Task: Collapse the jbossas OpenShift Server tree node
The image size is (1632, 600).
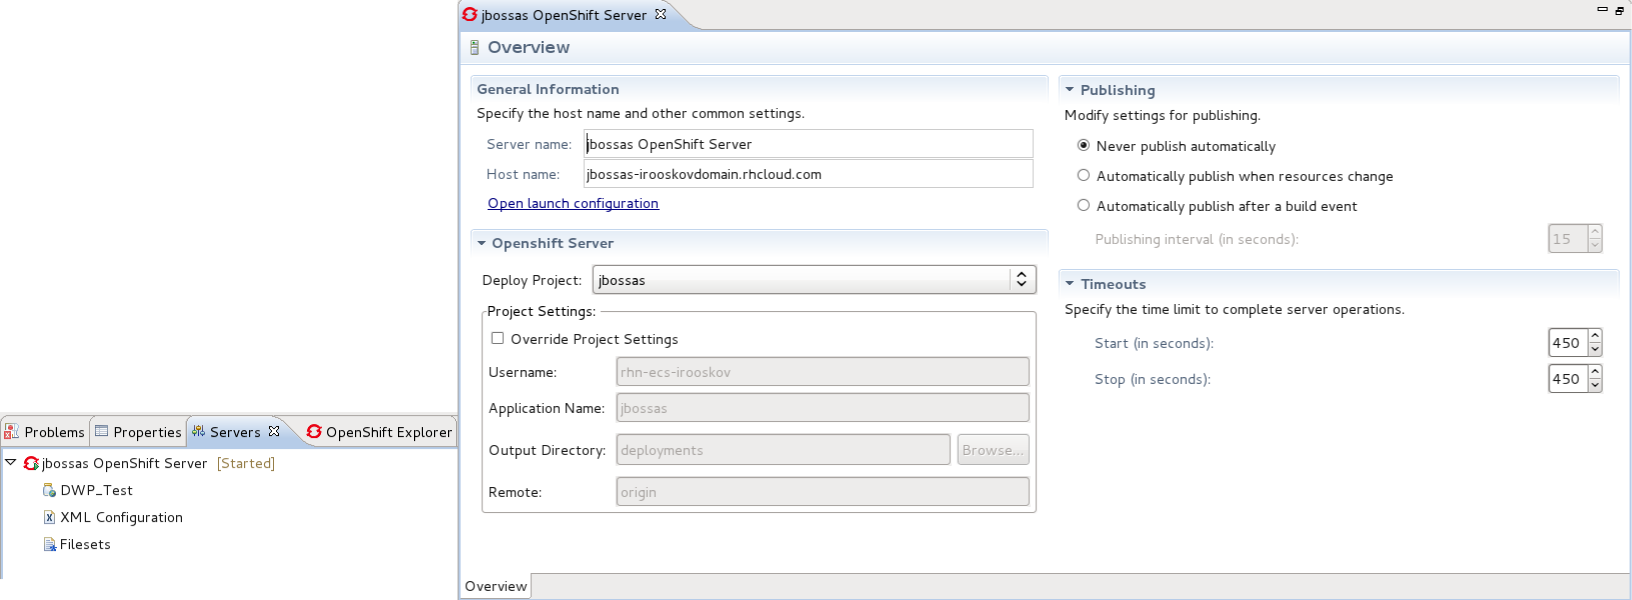Action: [x=10, y=462]
